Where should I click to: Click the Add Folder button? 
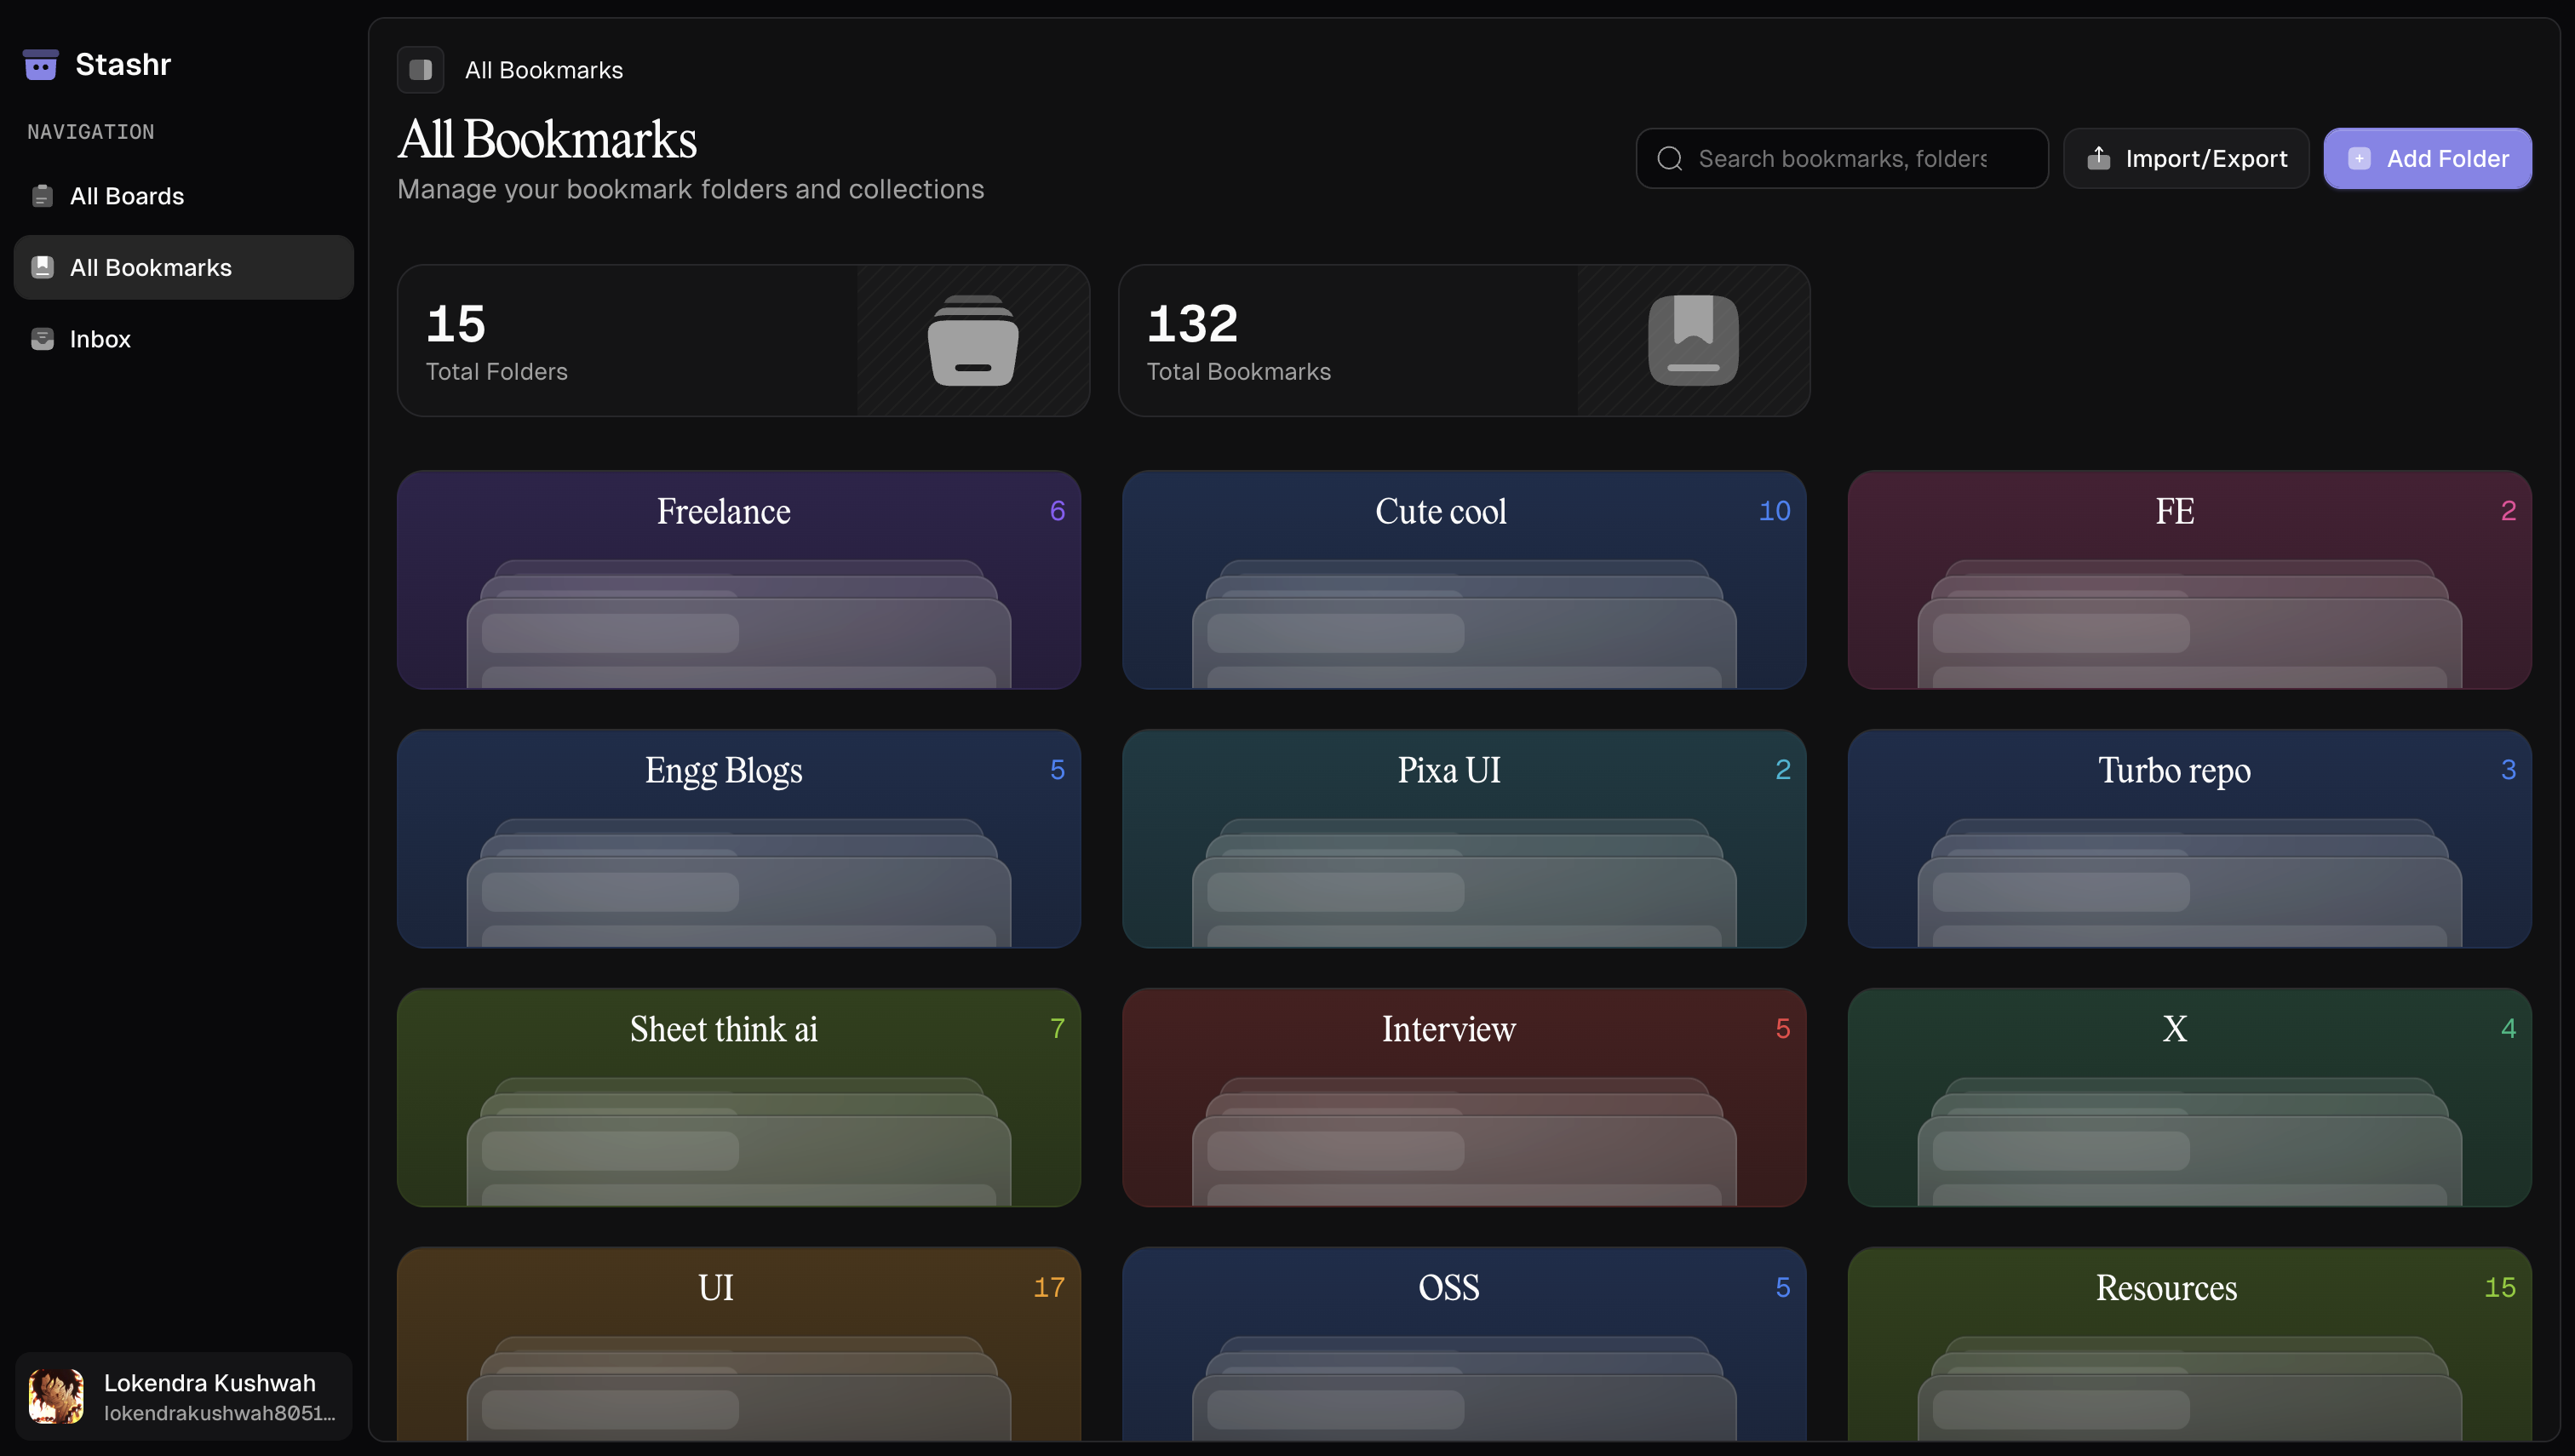[x=2427, y=159]
